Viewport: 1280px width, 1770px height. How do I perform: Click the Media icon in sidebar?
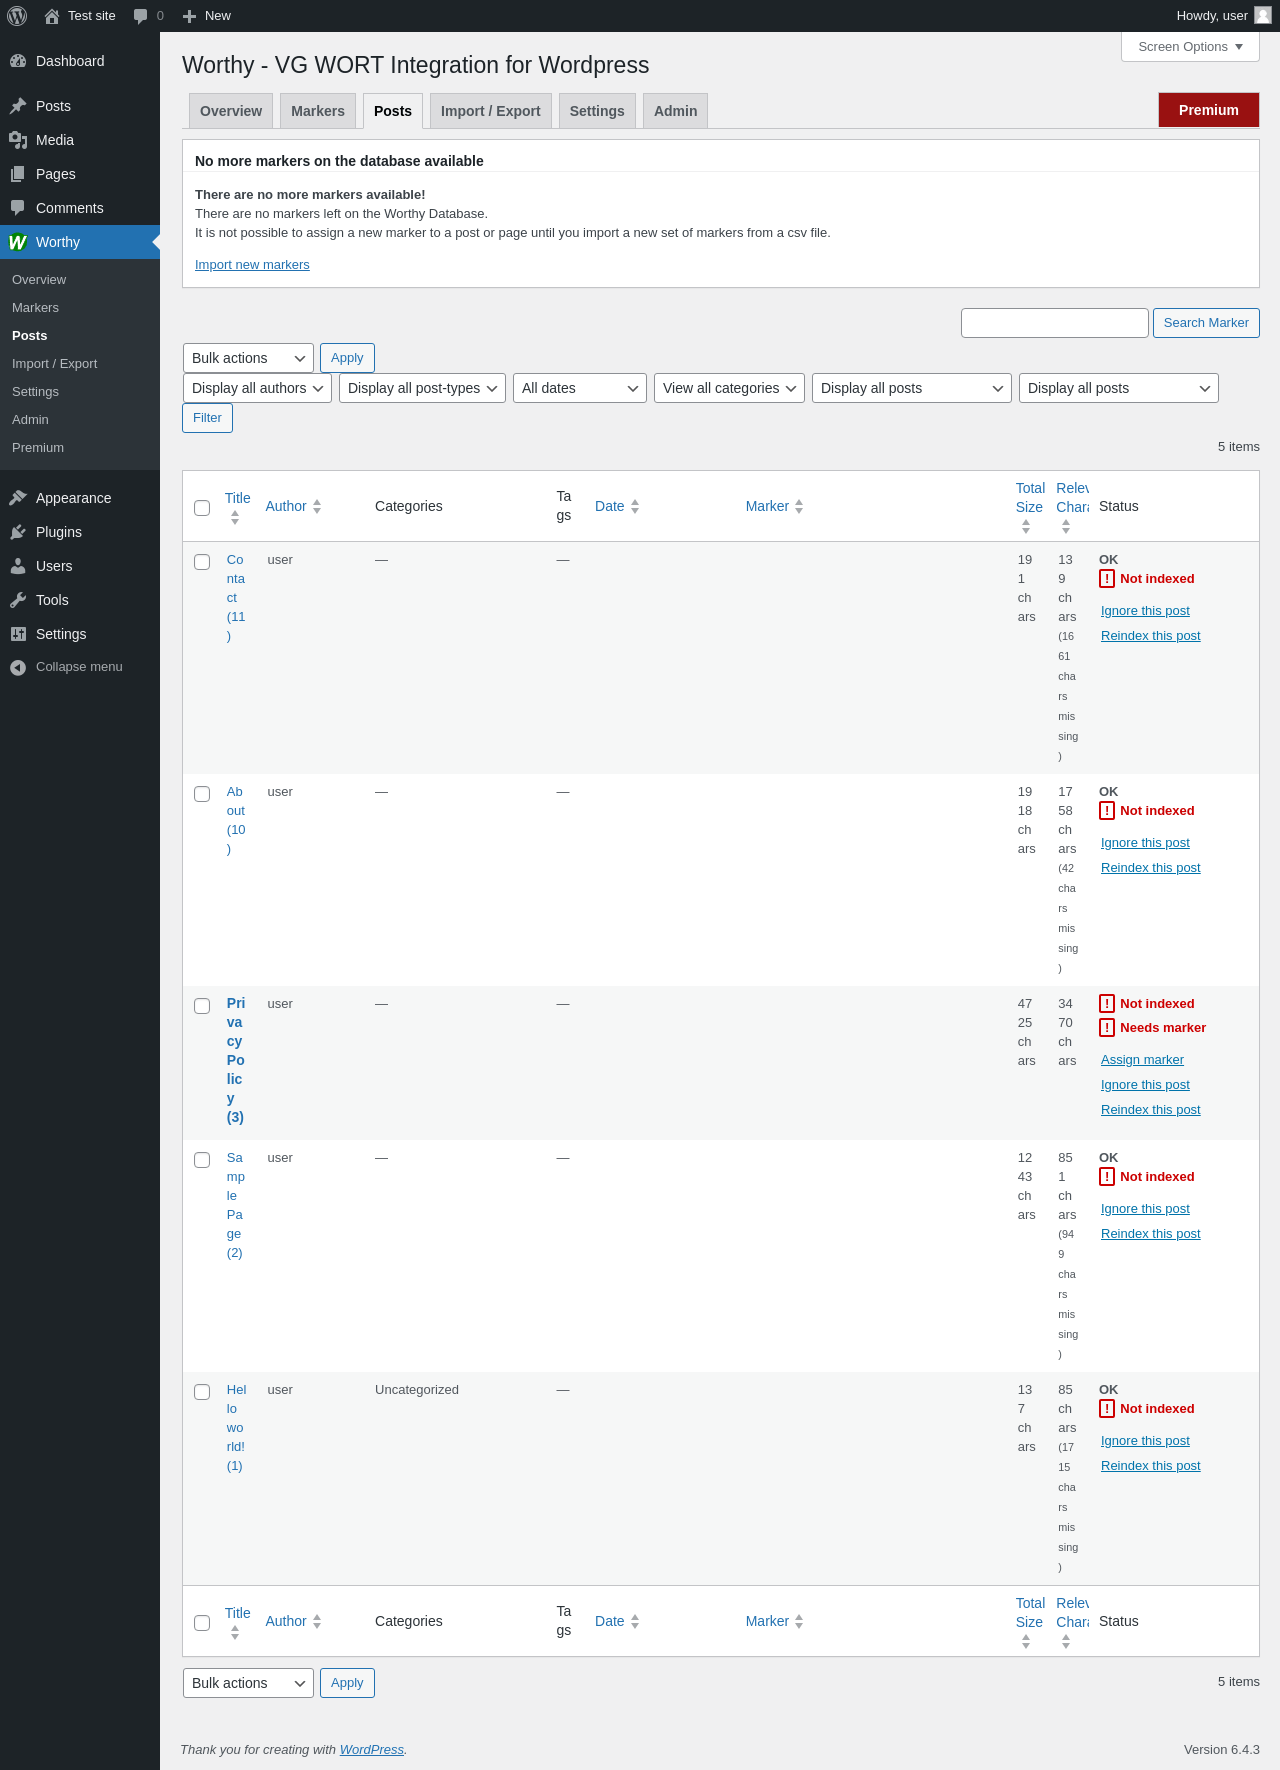point(18,140)
